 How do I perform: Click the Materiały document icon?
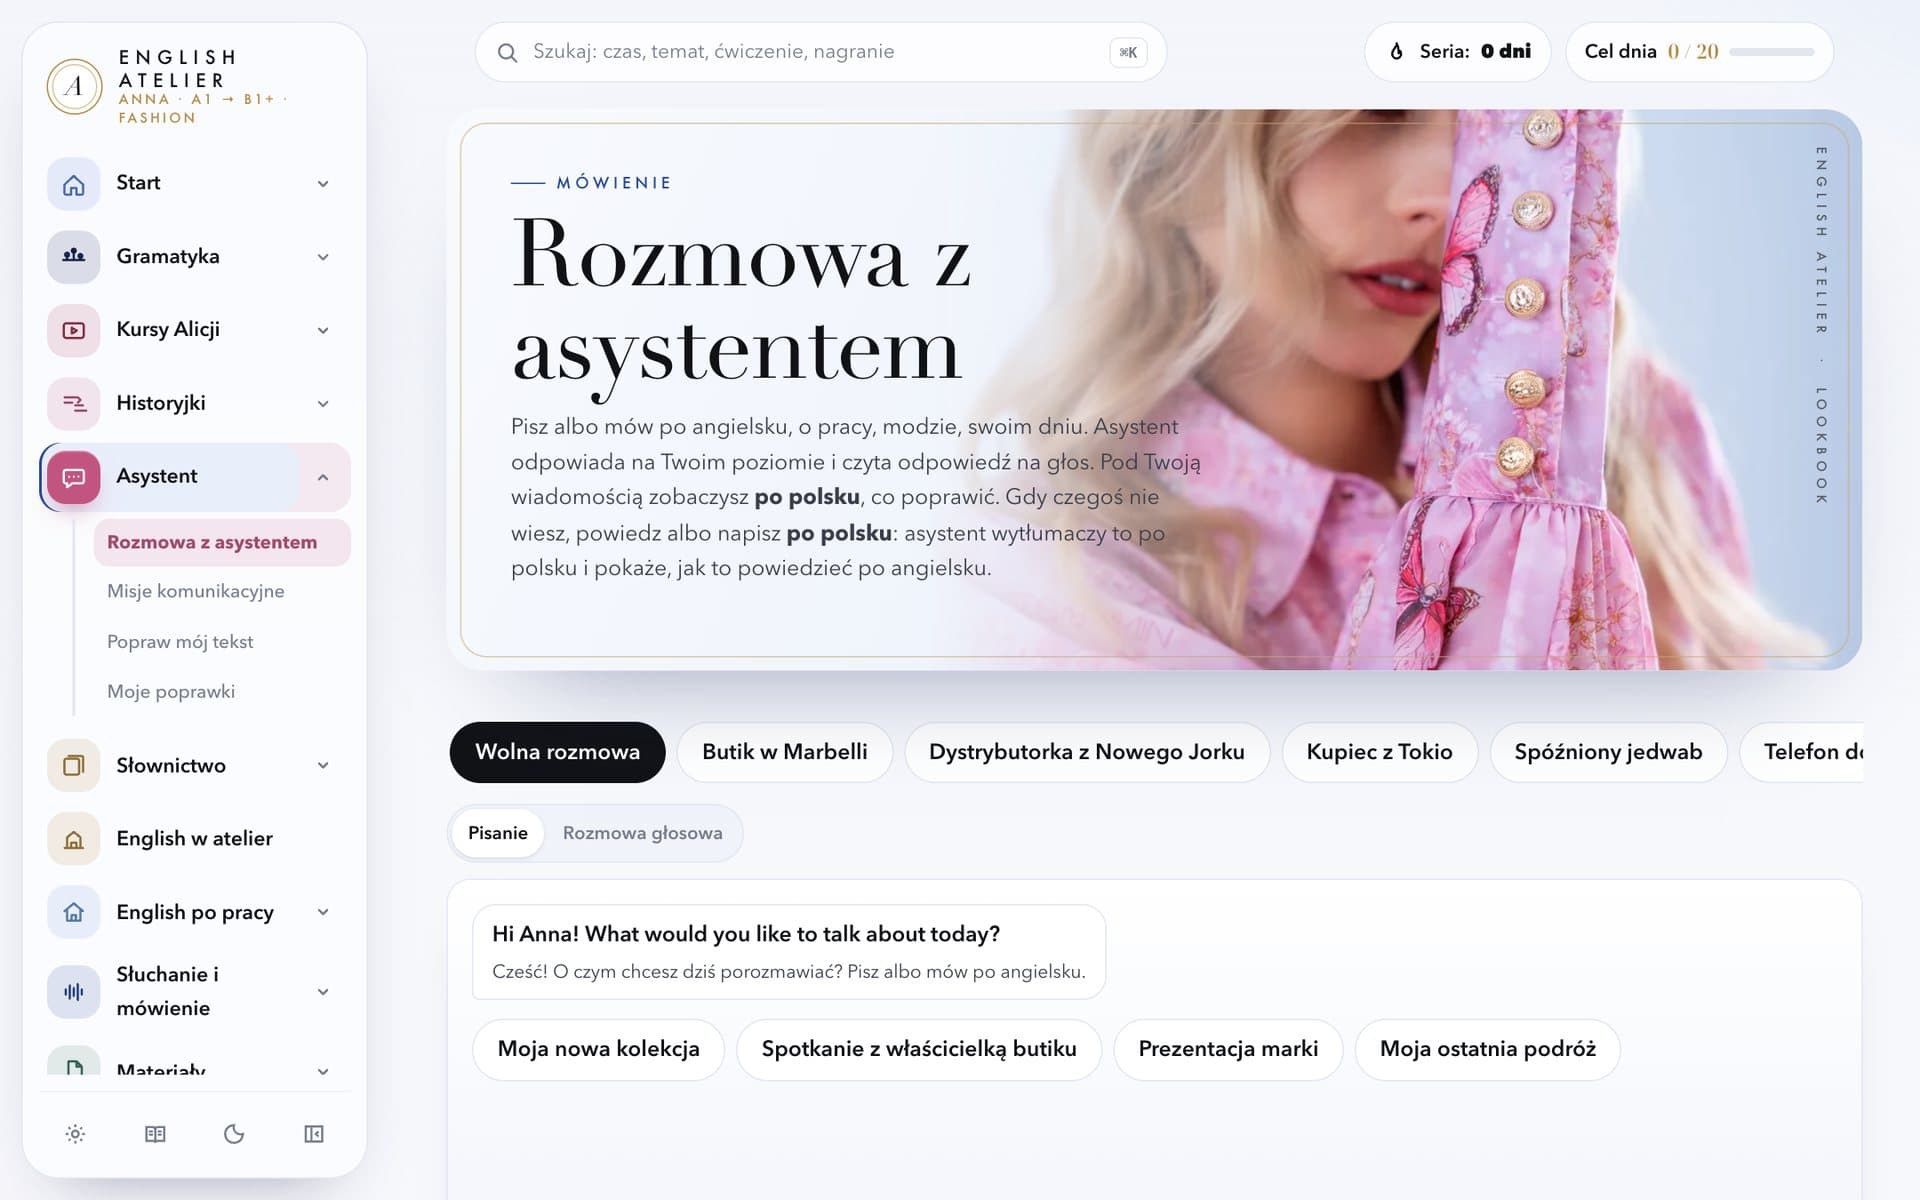[74, 1062]
